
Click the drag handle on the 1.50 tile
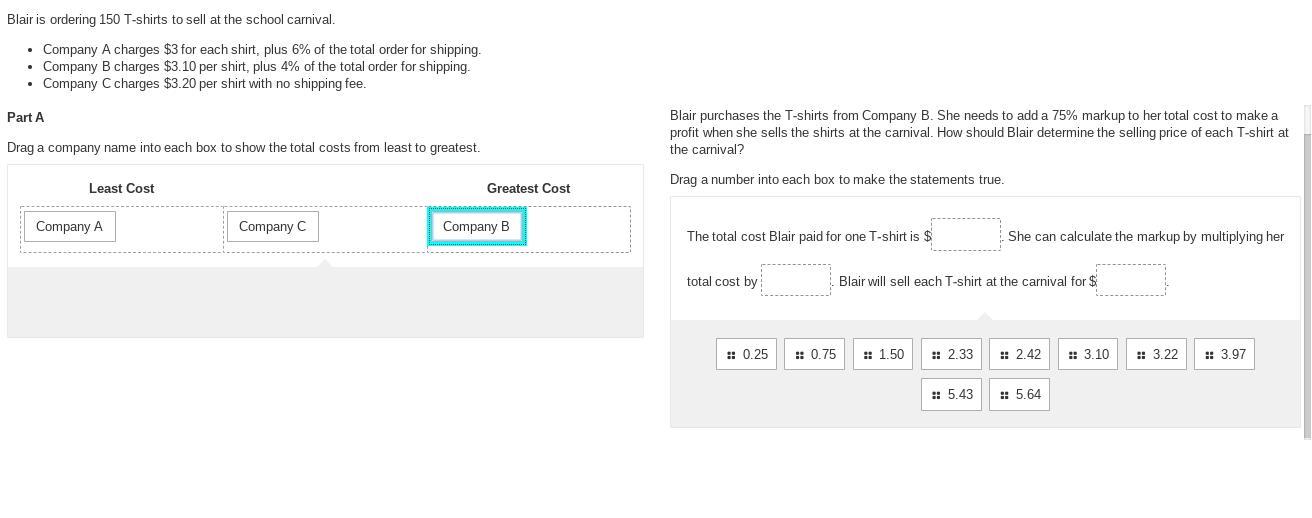(867, 355)
